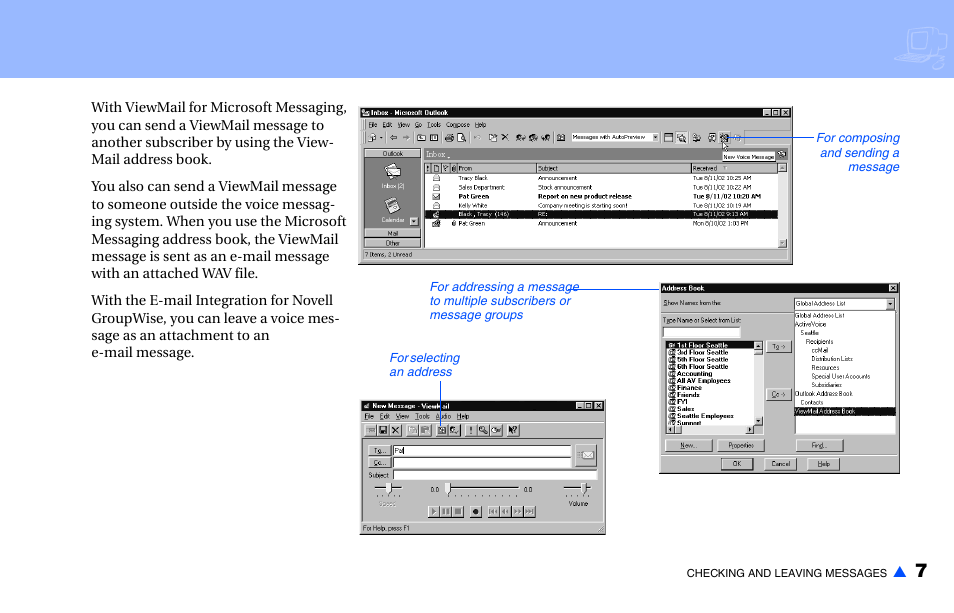
Task: Click the Inbox shortcut icon in Outlook bar
Action: (x=392, y=172)
